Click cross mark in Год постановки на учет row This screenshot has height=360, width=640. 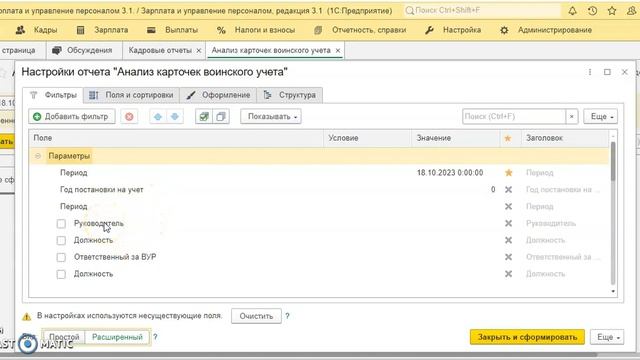point(508,190)
